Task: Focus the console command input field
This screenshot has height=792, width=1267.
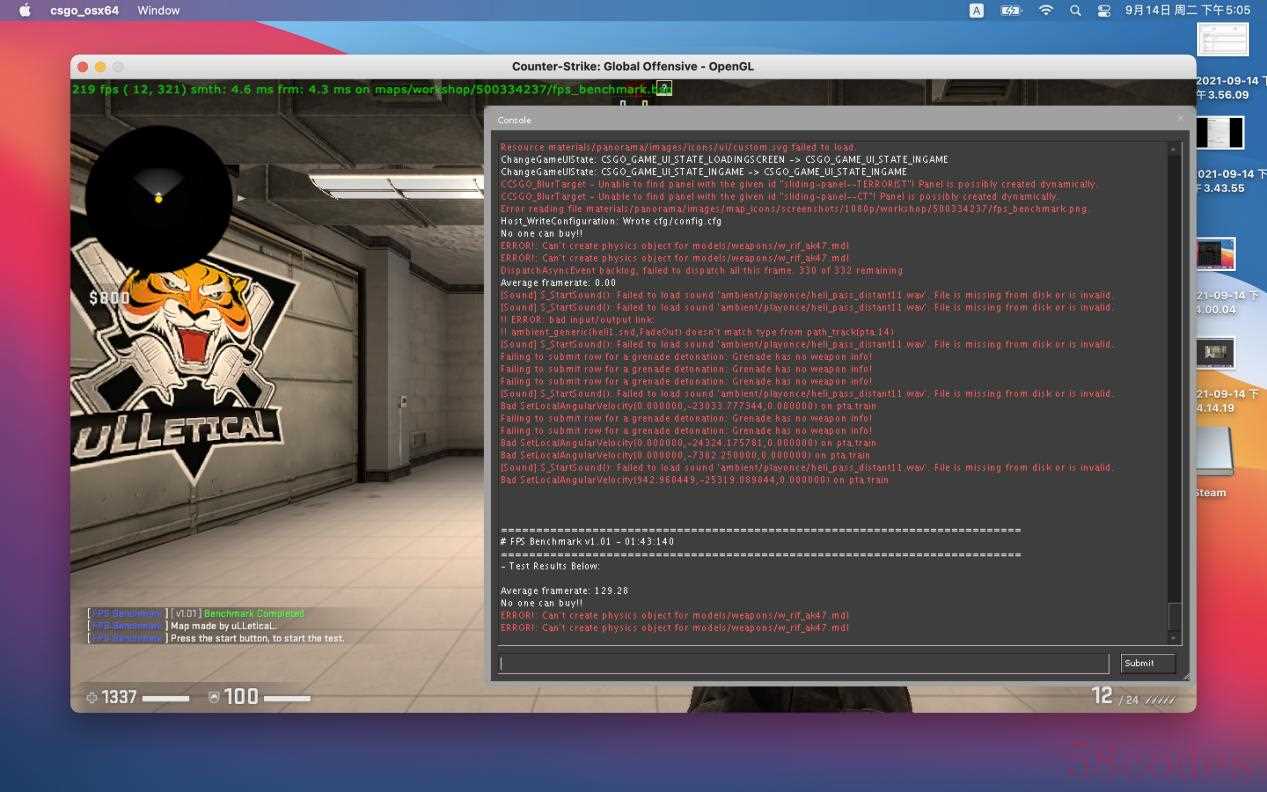Action: 804,663
